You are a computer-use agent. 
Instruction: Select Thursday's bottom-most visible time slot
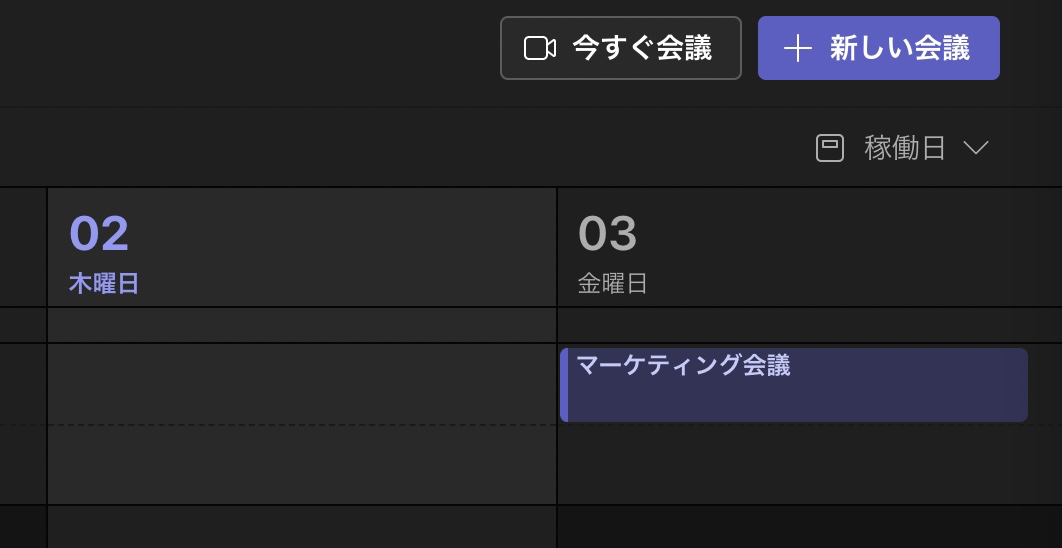[302, 527]
